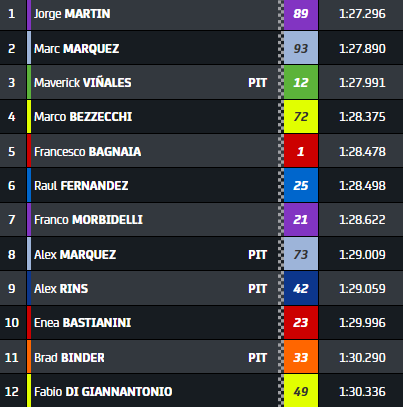
Task: Select rider Marc MARQUEZ
Action: click(x=76, y=49)
